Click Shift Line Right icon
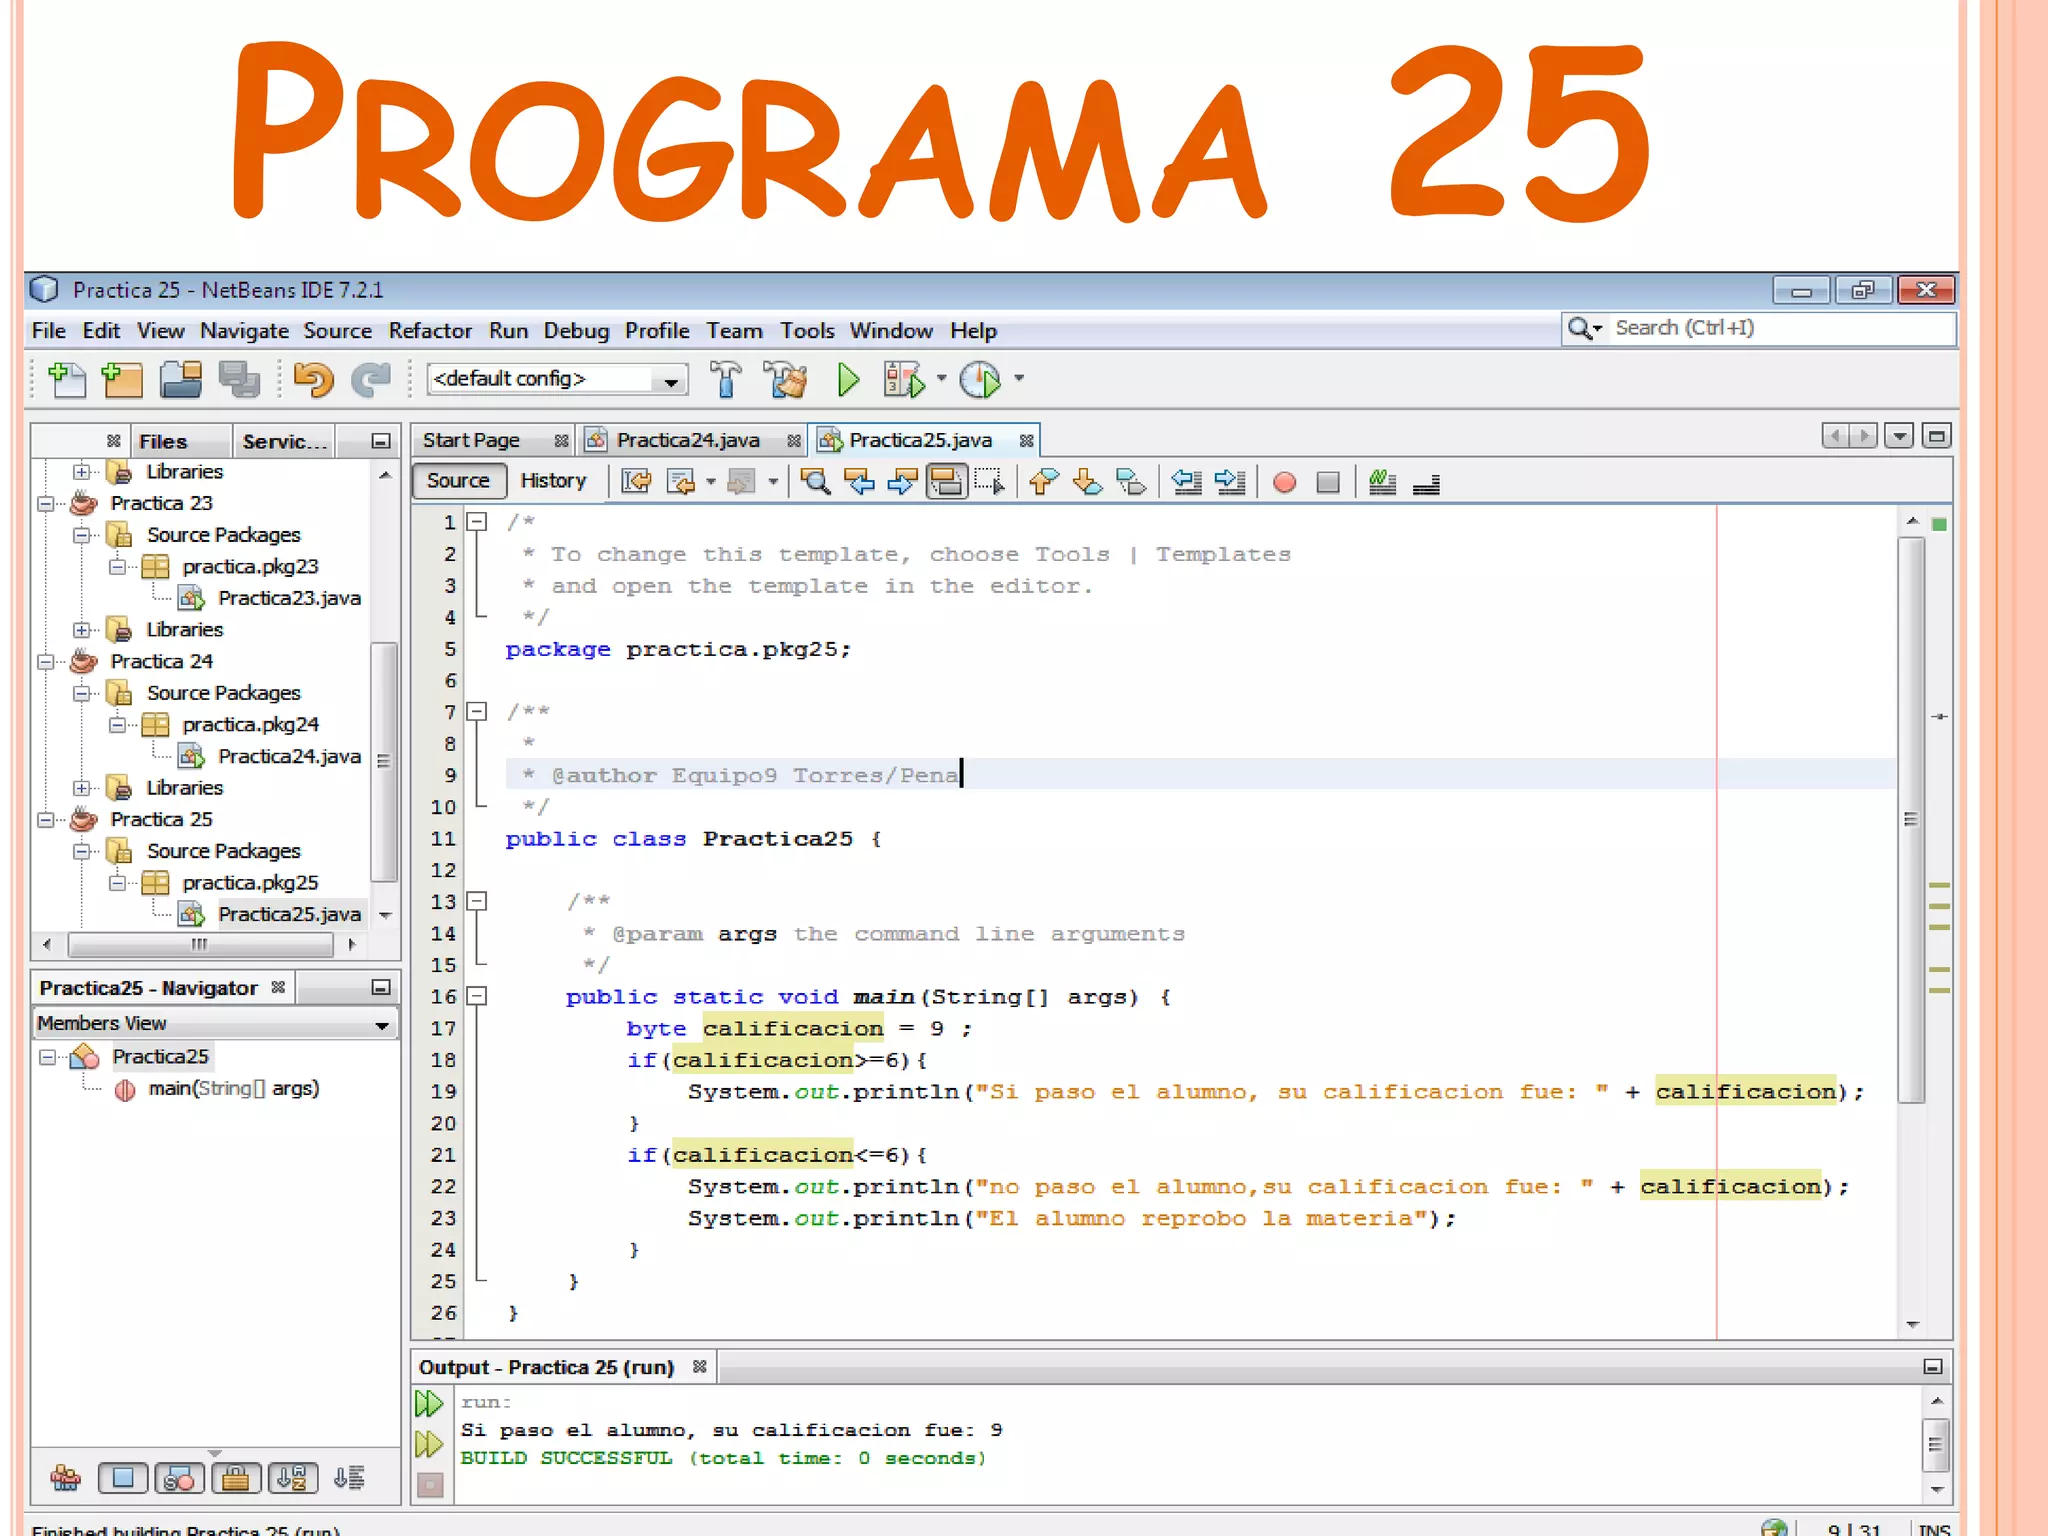Viewport: 2048px width, 1536px height. (x=1230, y=482)
